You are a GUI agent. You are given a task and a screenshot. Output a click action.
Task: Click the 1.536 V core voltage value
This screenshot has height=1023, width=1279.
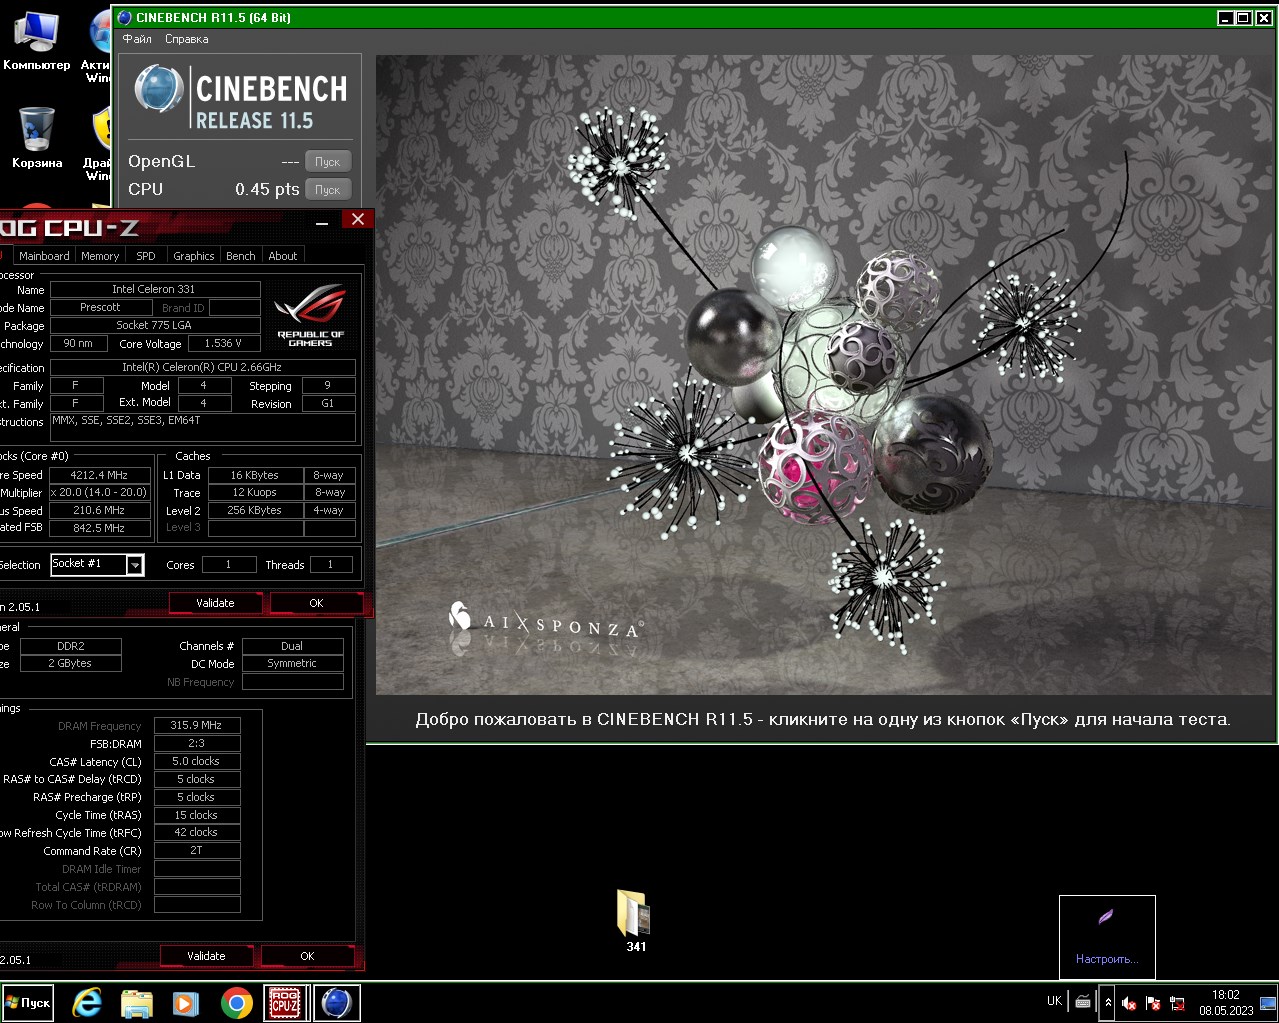(x=224, y=343)
